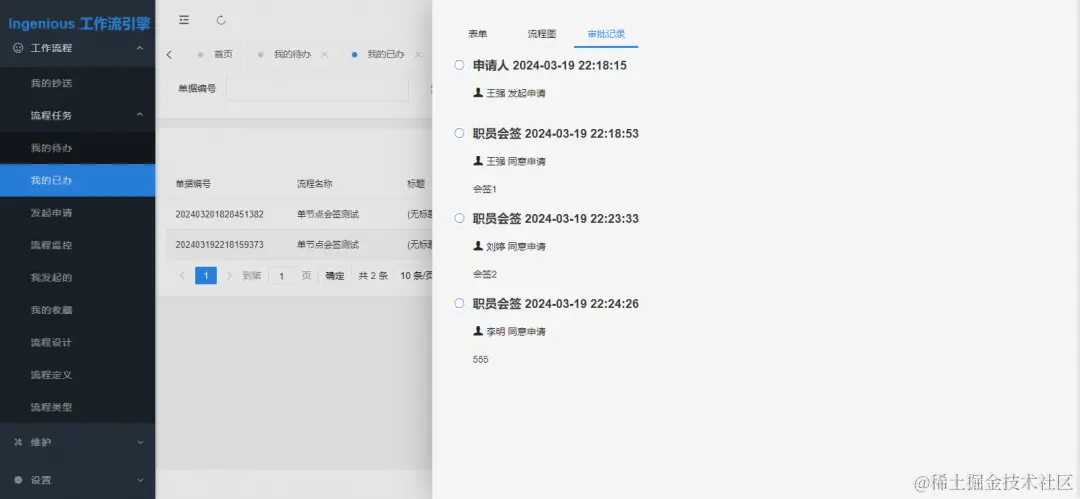Click the 职员会签 2024-03-19 22:24:26 heading

[x=556, y=304]
